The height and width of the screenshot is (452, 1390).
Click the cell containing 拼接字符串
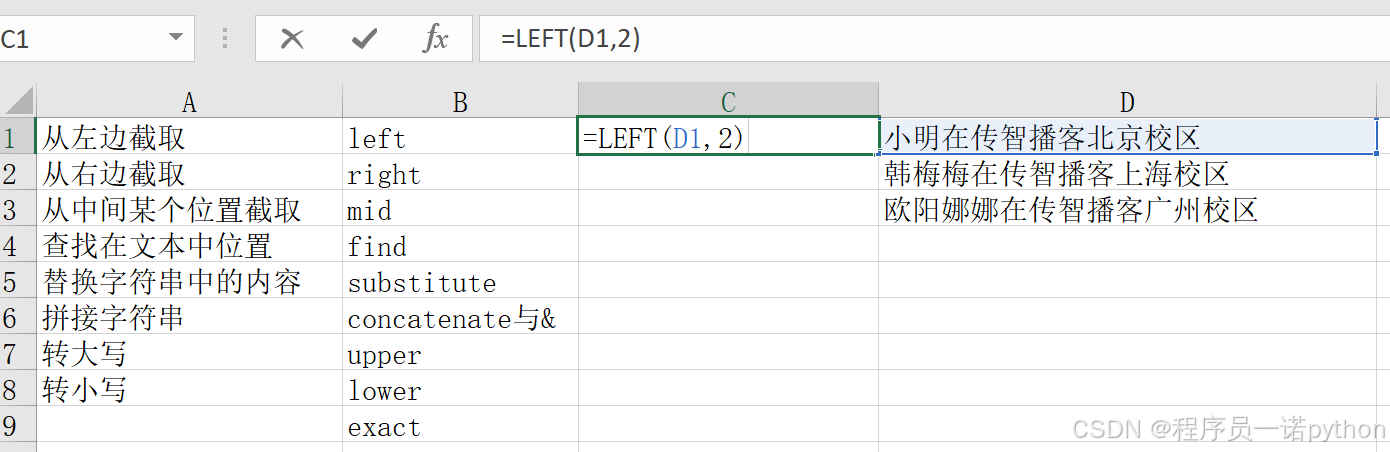point(189,316)
